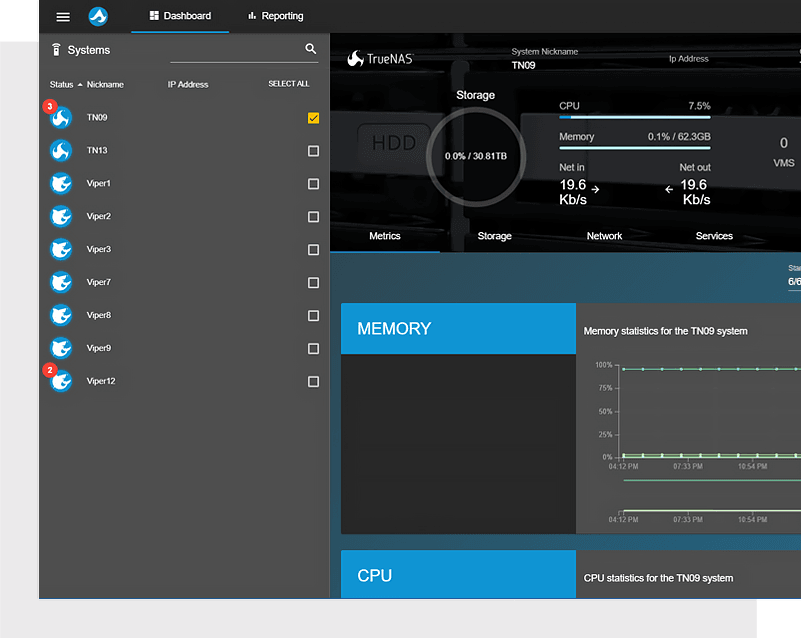The height and width of the screenshot is (638, 801).
Task: Click the Viper9 system icon
Action: coord(61,348)
